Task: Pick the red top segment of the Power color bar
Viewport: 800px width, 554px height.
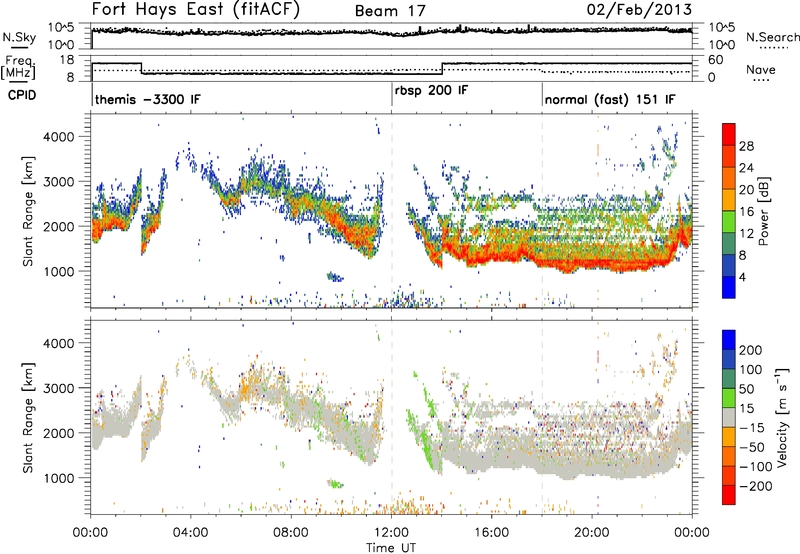Action: [x=729, y=134]
